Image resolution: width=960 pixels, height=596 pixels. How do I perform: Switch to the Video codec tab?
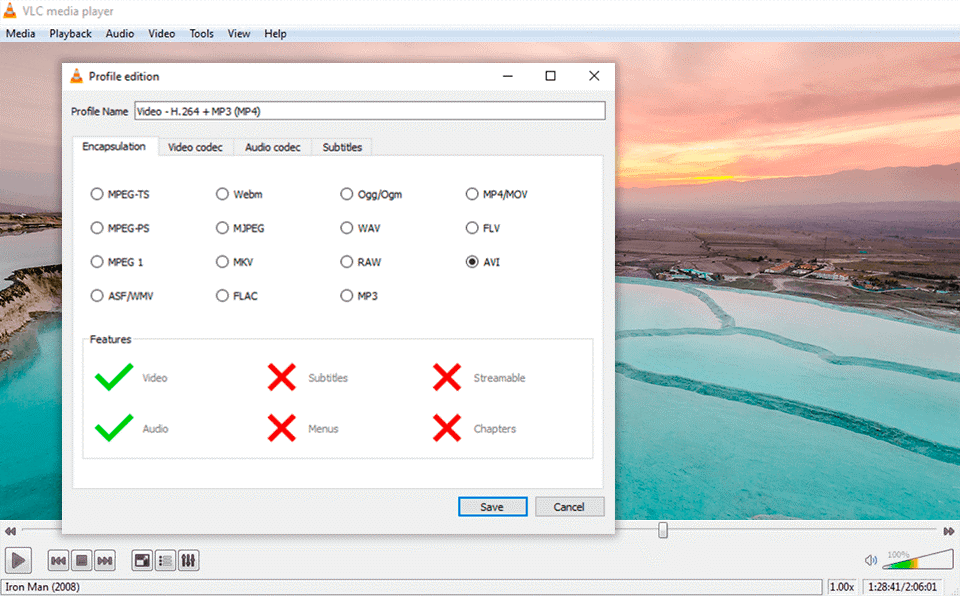(195, 147)
